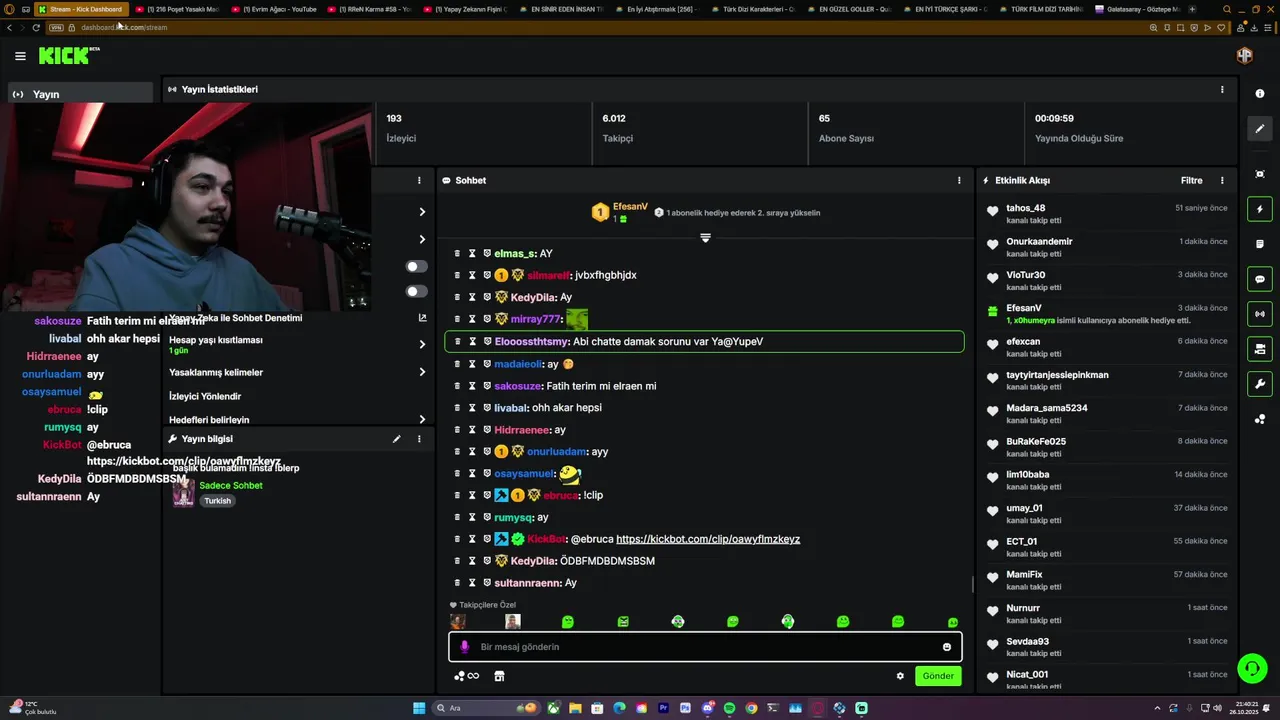Open İzleyici Yönlendir setting
Screen dimensions: 1280x720
click(x=205, y=396)
